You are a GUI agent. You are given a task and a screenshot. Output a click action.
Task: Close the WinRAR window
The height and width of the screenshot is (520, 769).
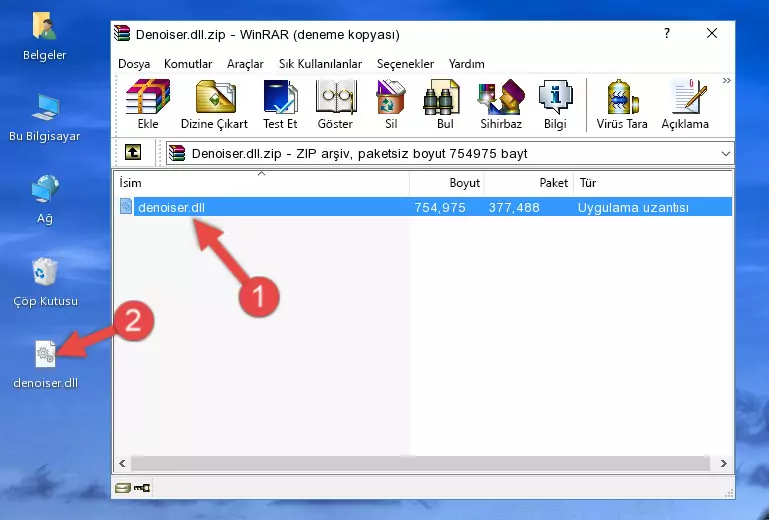click(712, 33)
